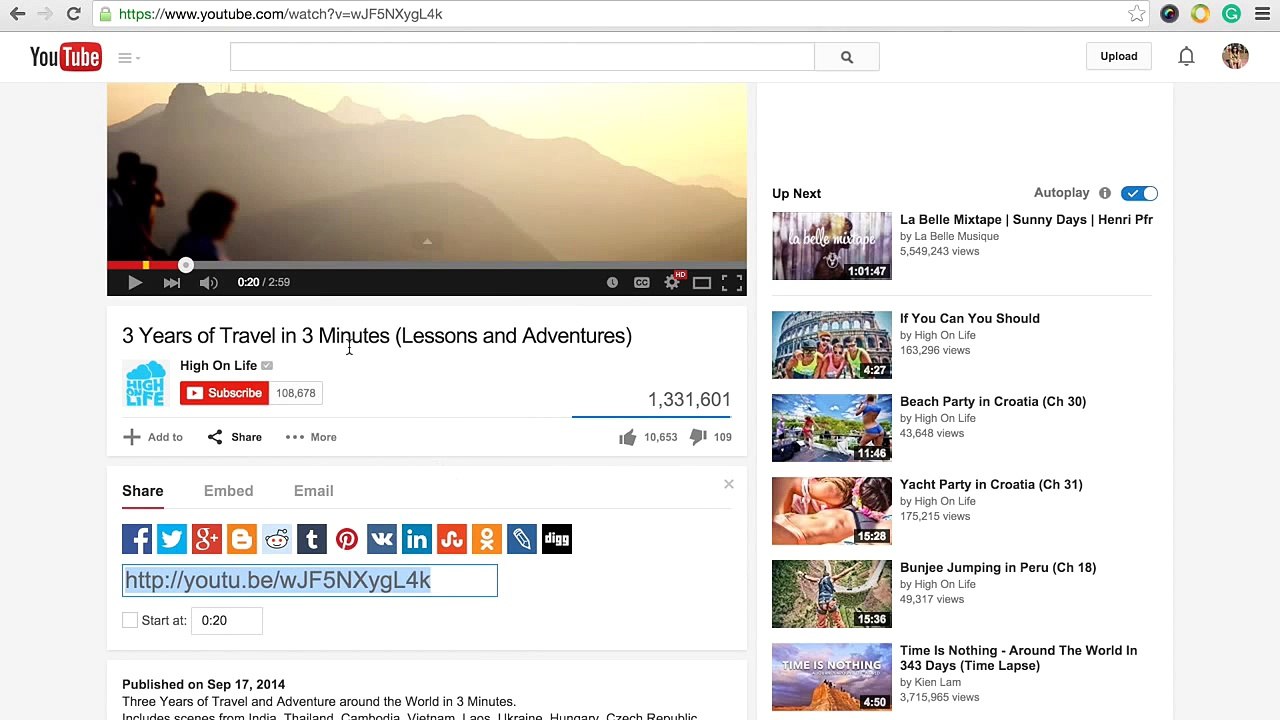Viewport: 1280px width, 720px height.
Task: Share video on digg
Action: point(557,540)
